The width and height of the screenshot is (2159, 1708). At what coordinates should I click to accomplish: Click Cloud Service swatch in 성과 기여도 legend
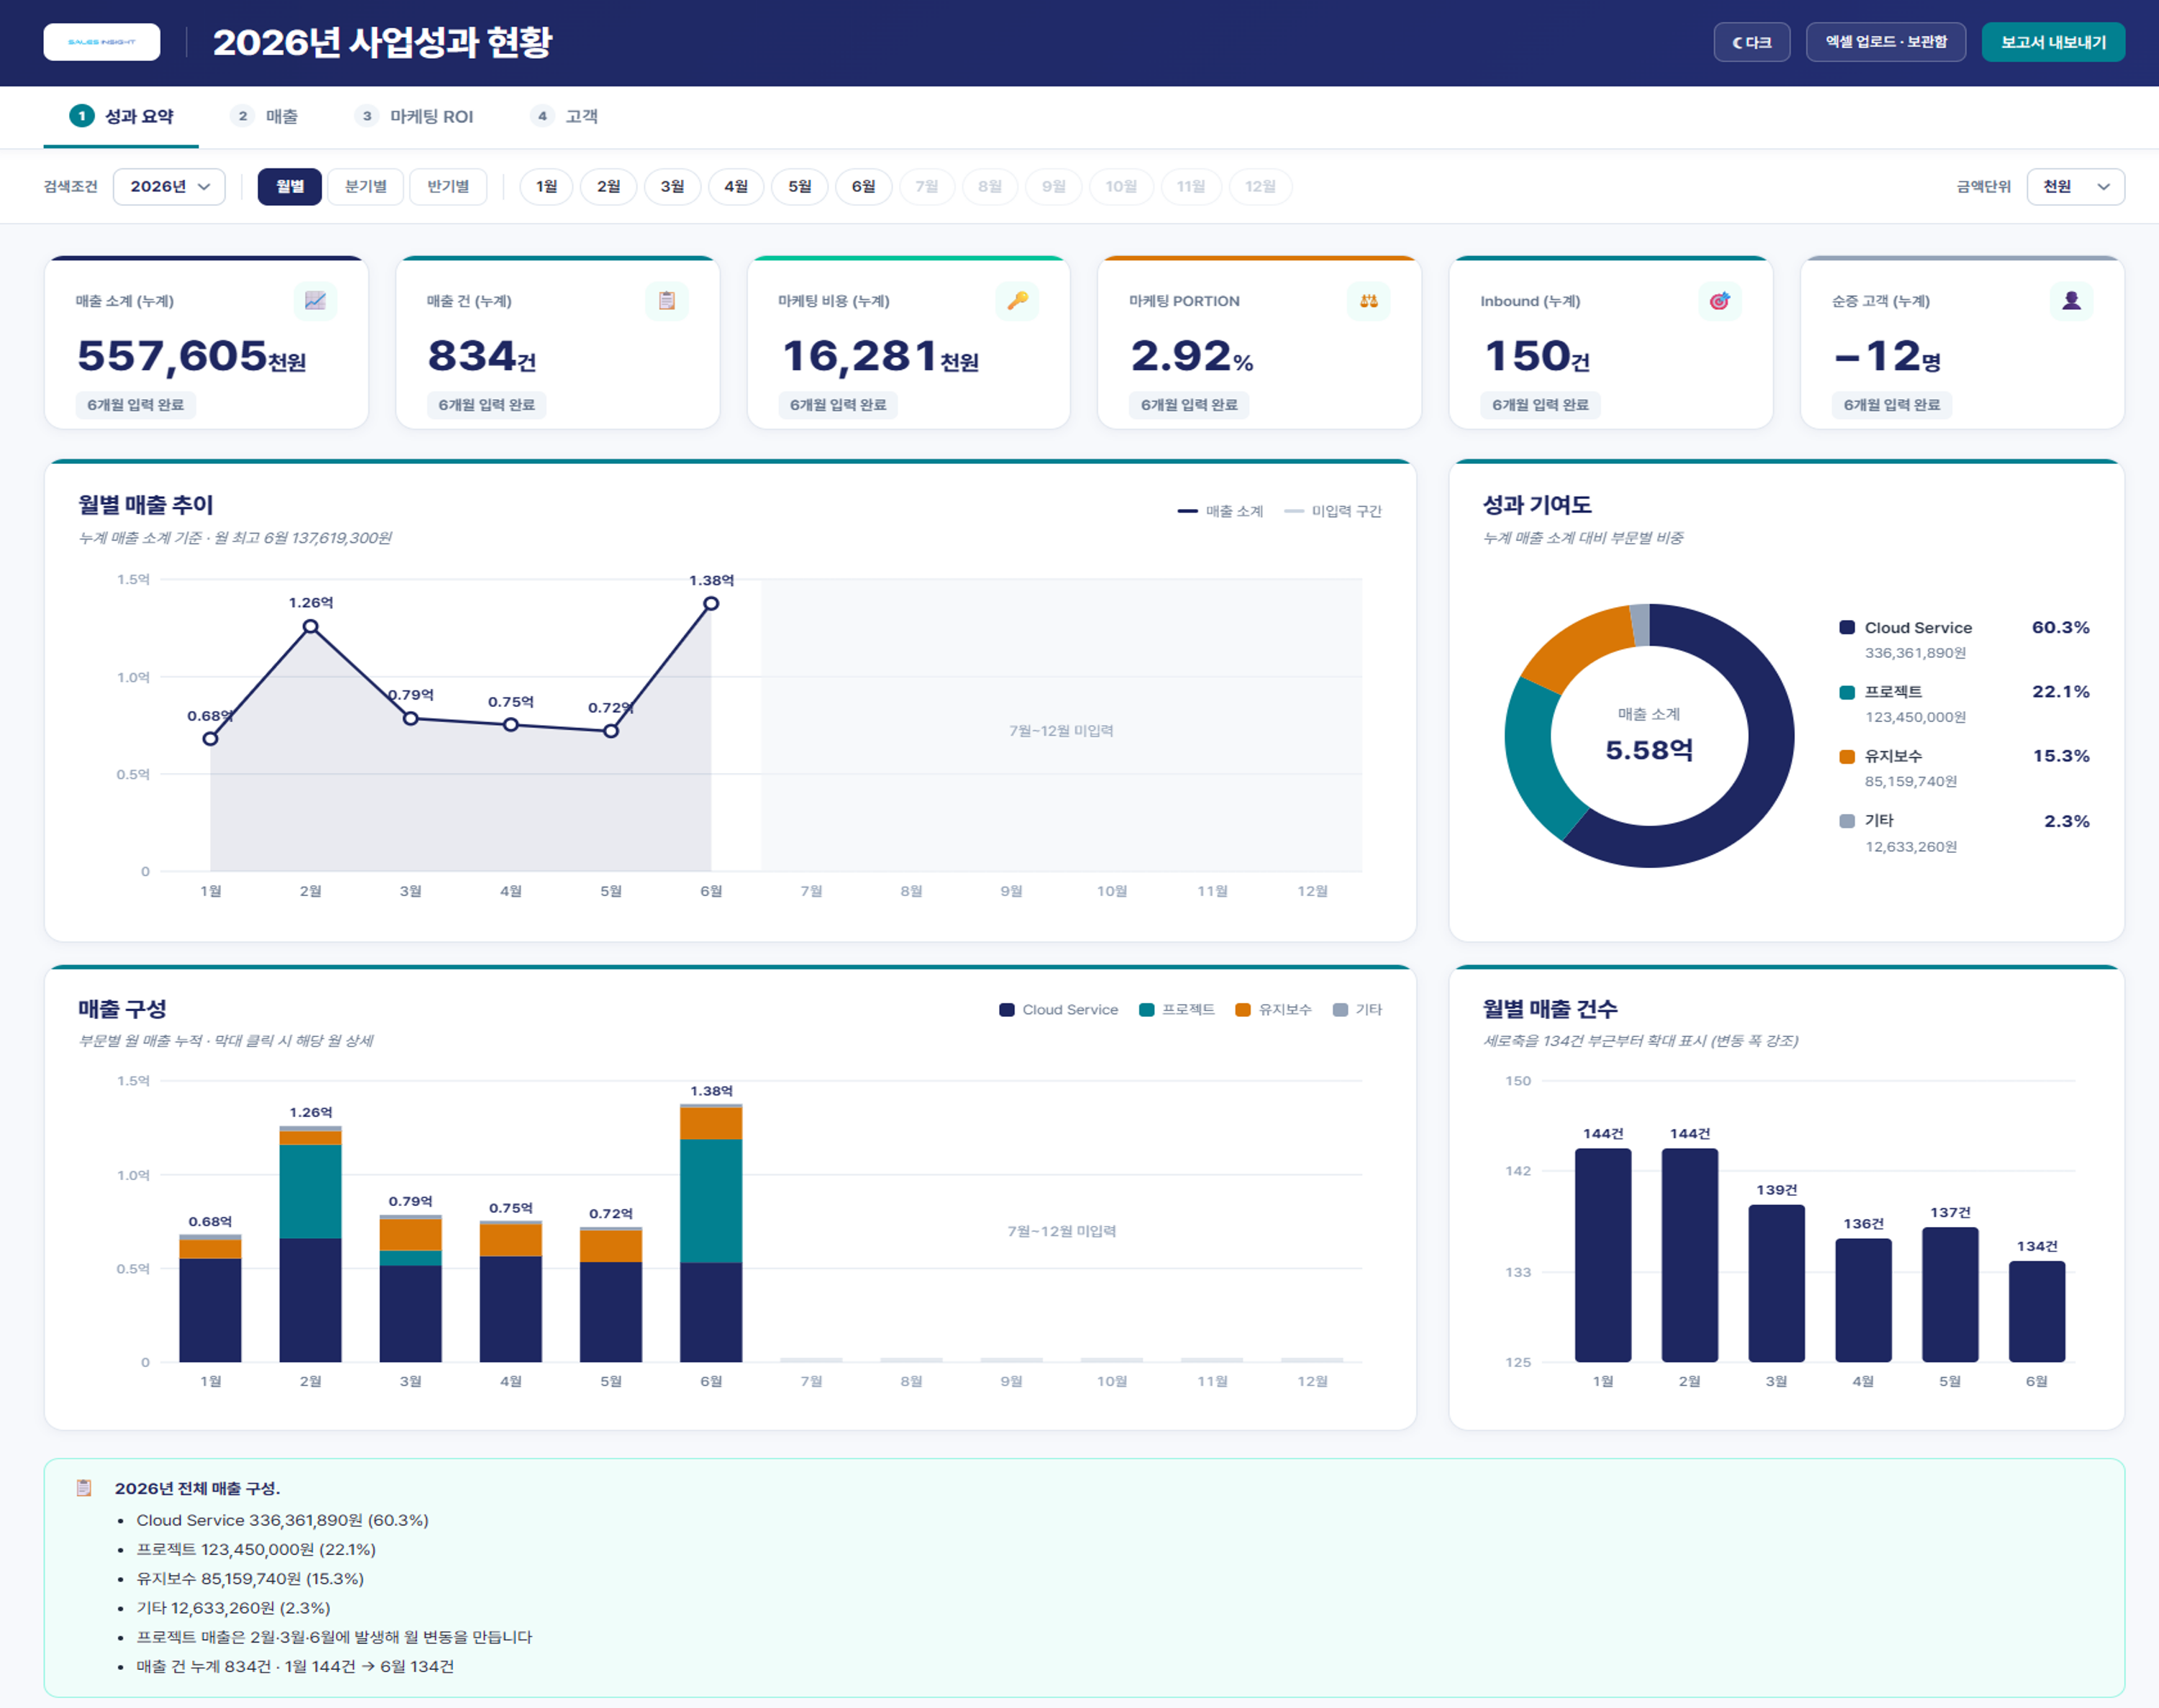pos(1847,628)
